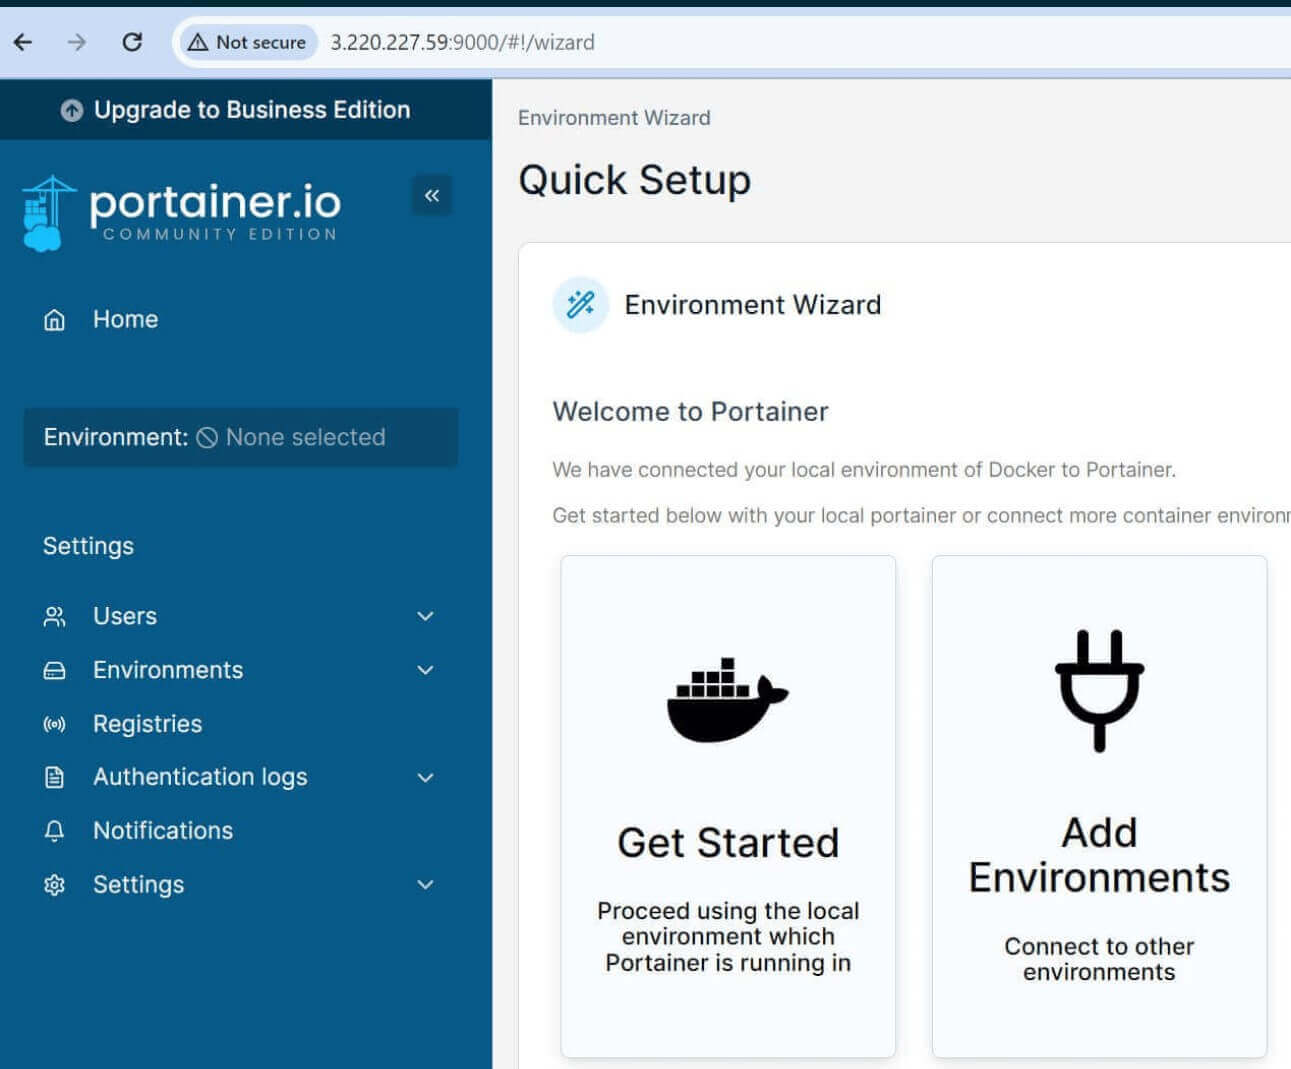Click the Settings gear icon
Image resolution: width=1291 pixels, height=1069 pixels.
[55, 885]
